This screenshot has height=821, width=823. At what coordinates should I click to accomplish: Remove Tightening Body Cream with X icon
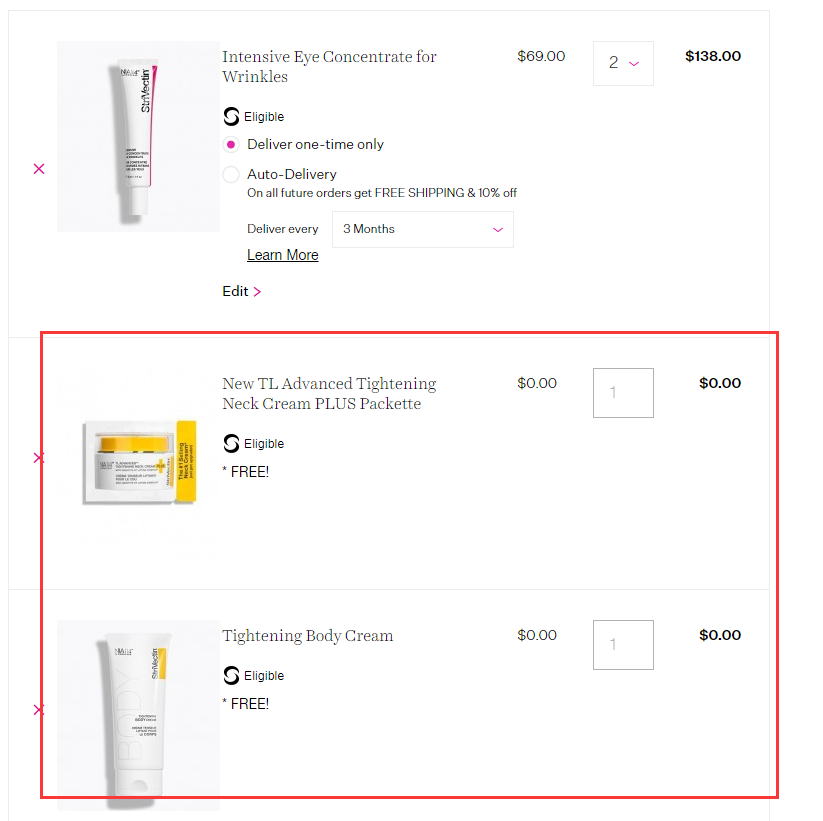point(39,710)
